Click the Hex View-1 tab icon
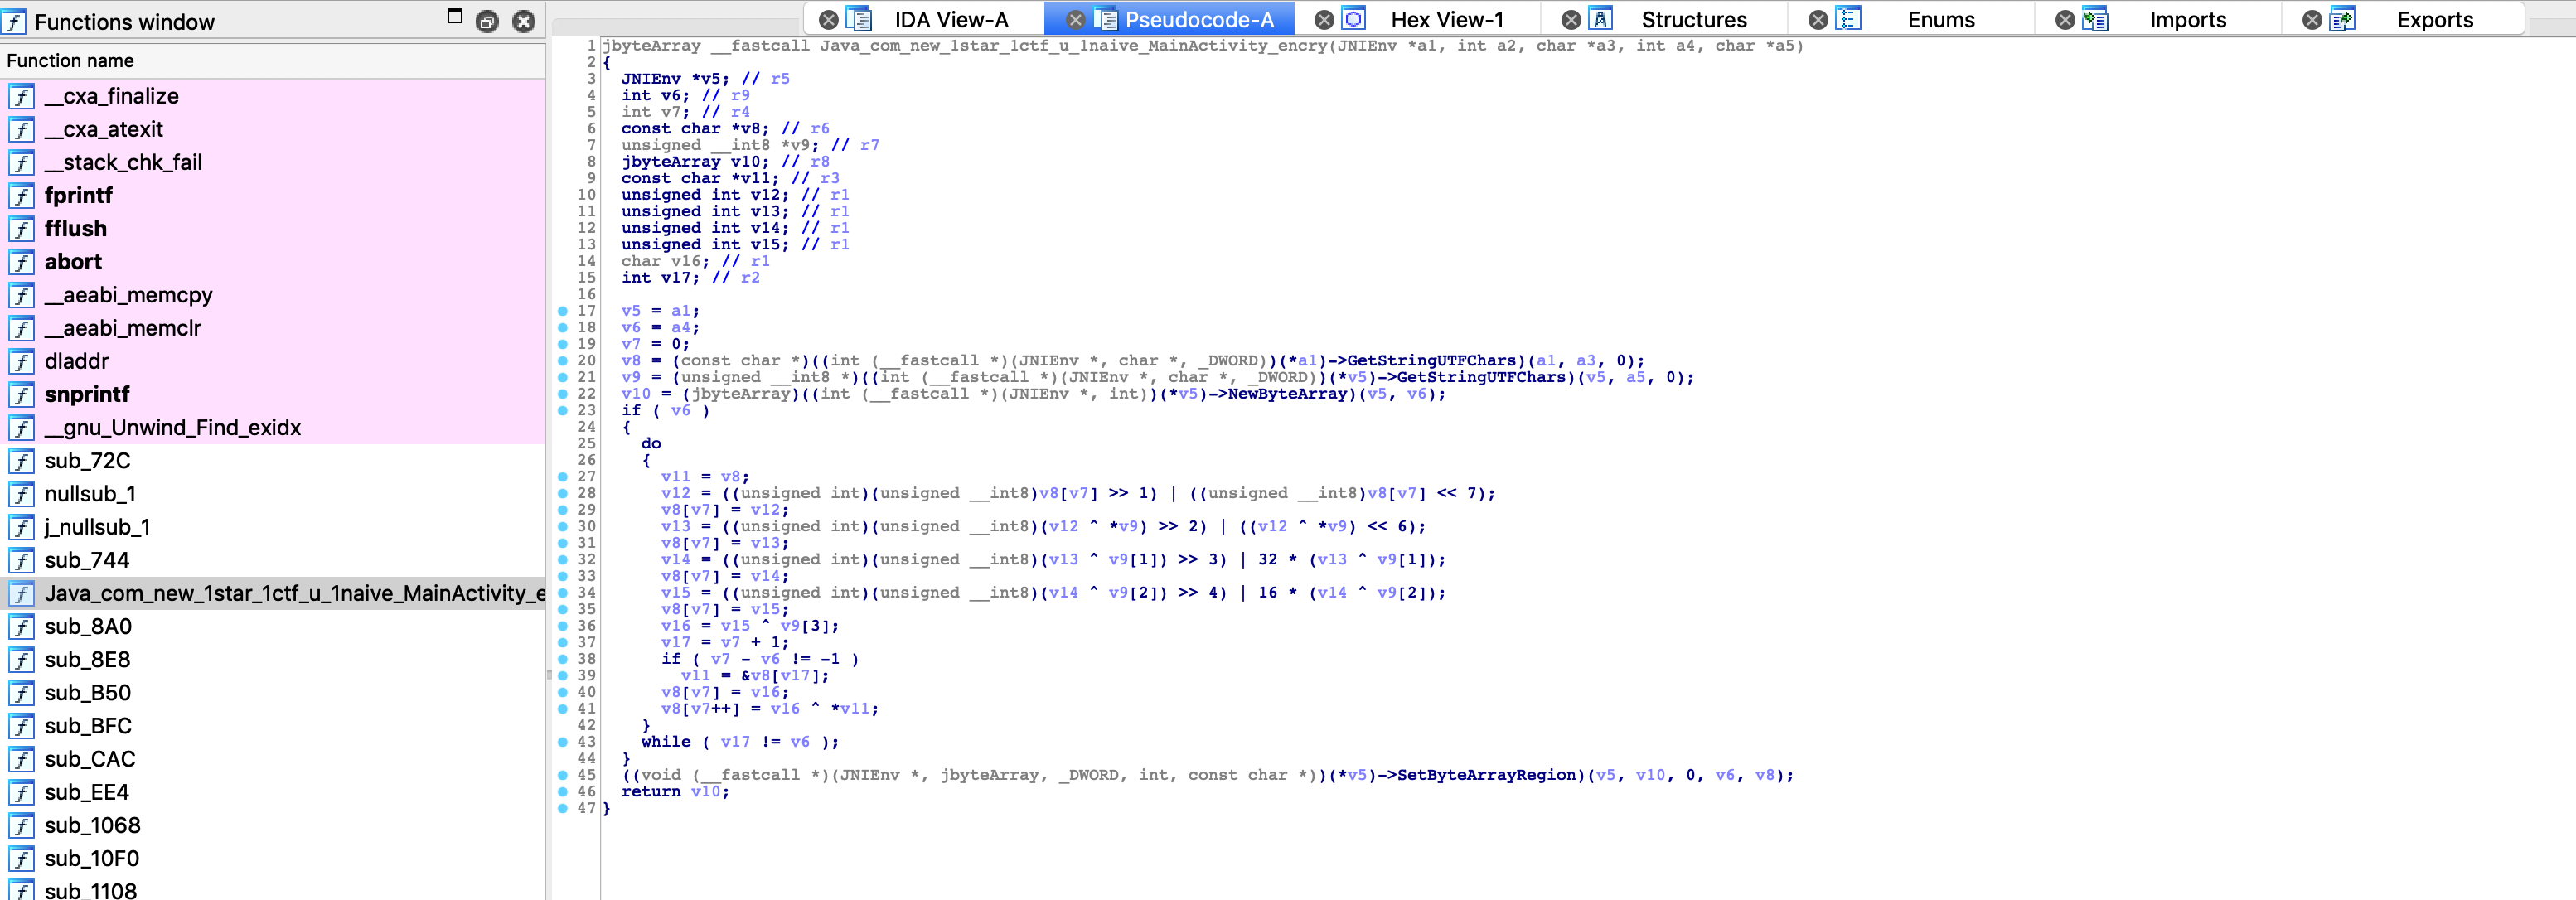 (x=1353, y=19)
